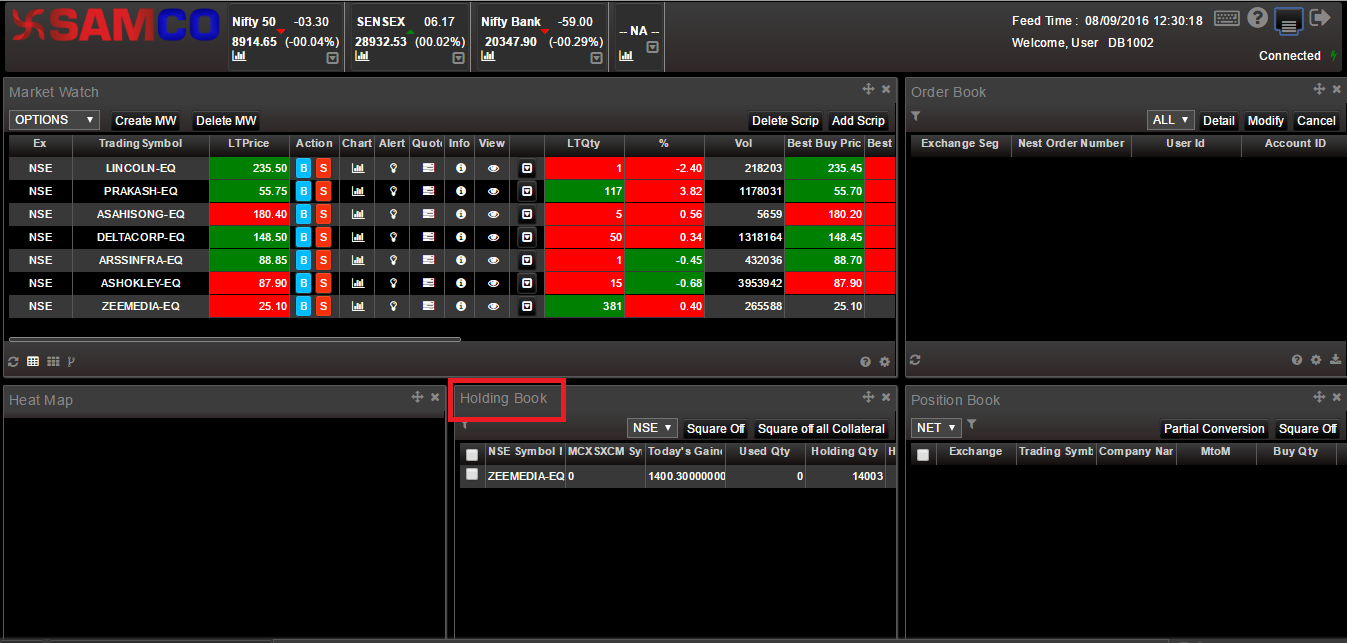Download the Order Book data
This screenshot has width=1347, height=643.
click(x=1336, y=360)
